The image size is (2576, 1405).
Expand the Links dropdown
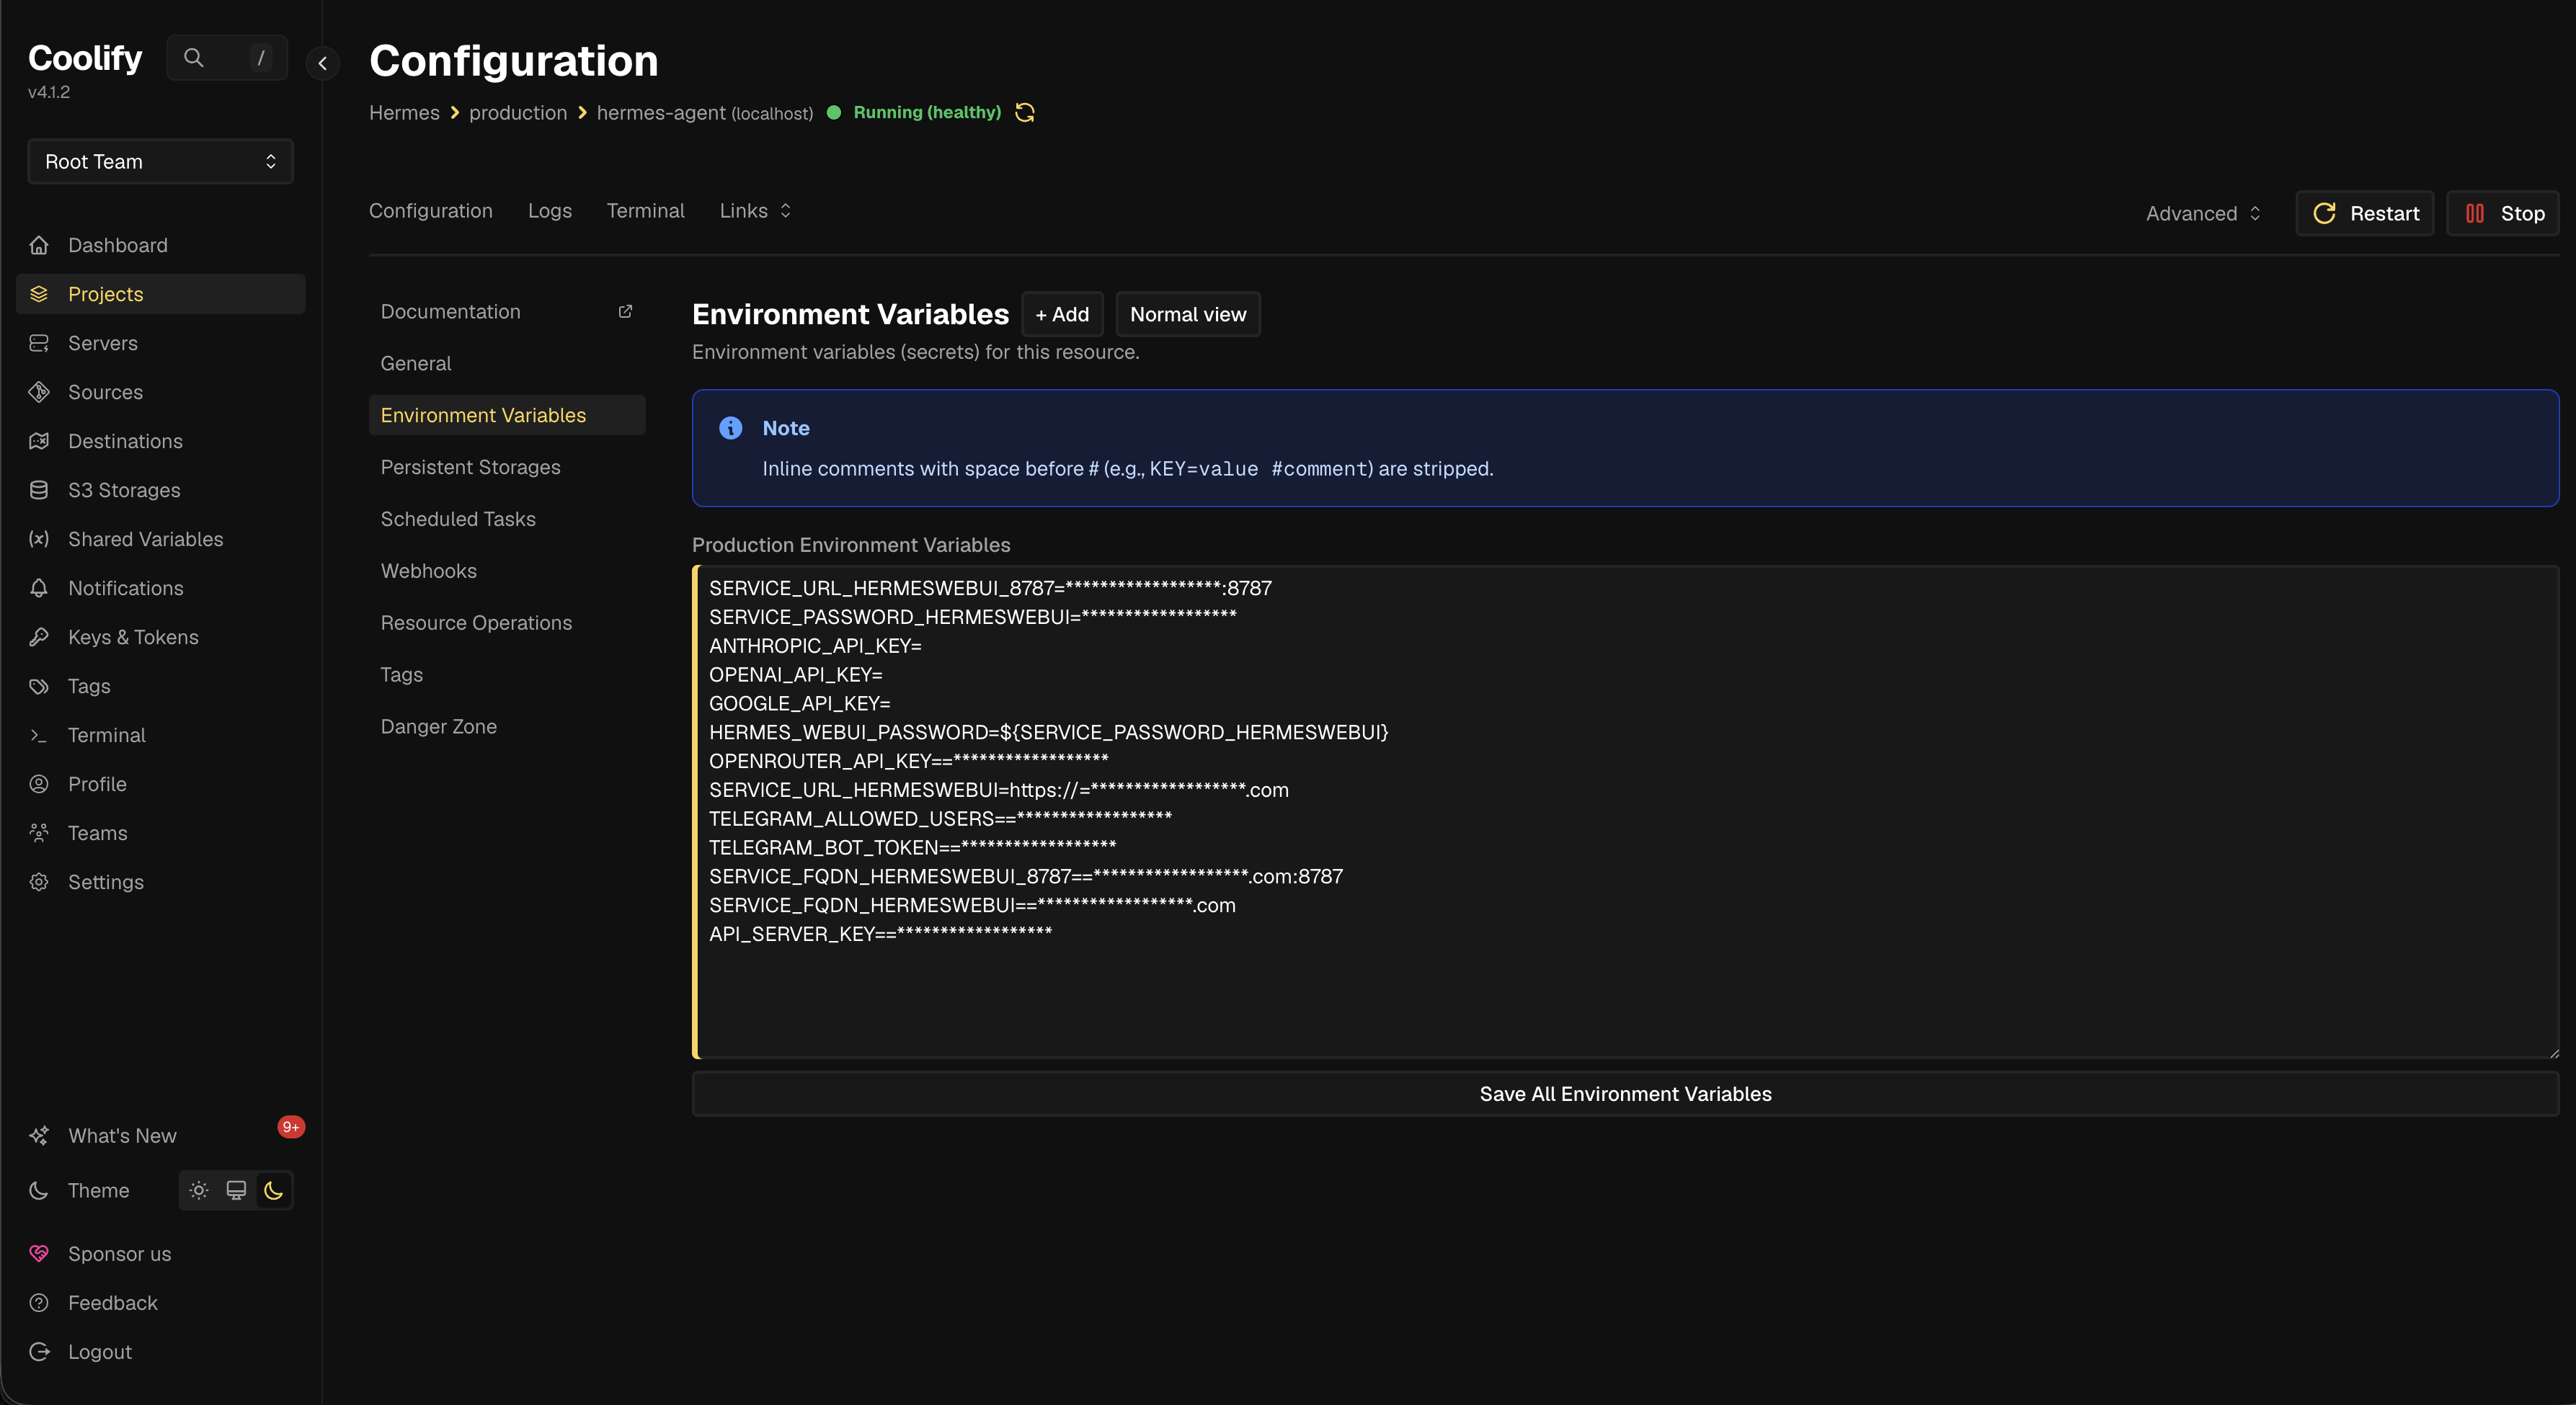click(756, 211)
